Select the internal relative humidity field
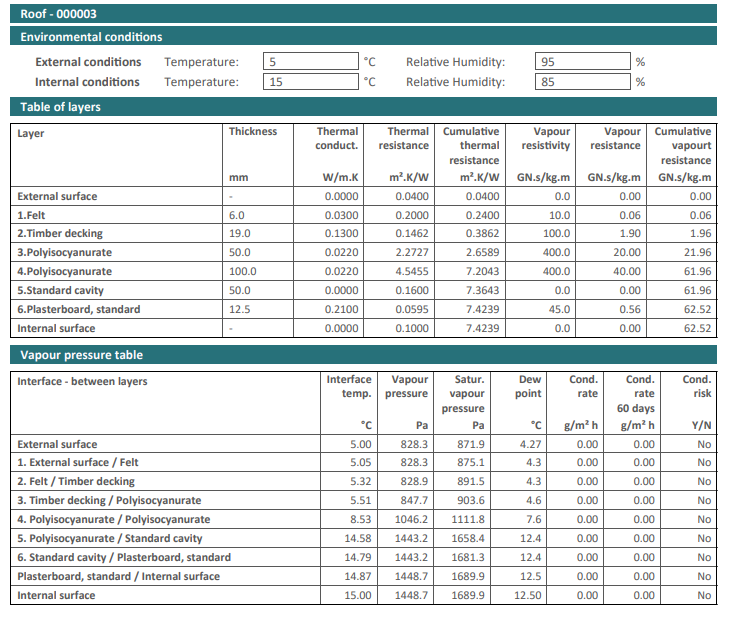Screen dimensions: 735x620 coord(582,82)
